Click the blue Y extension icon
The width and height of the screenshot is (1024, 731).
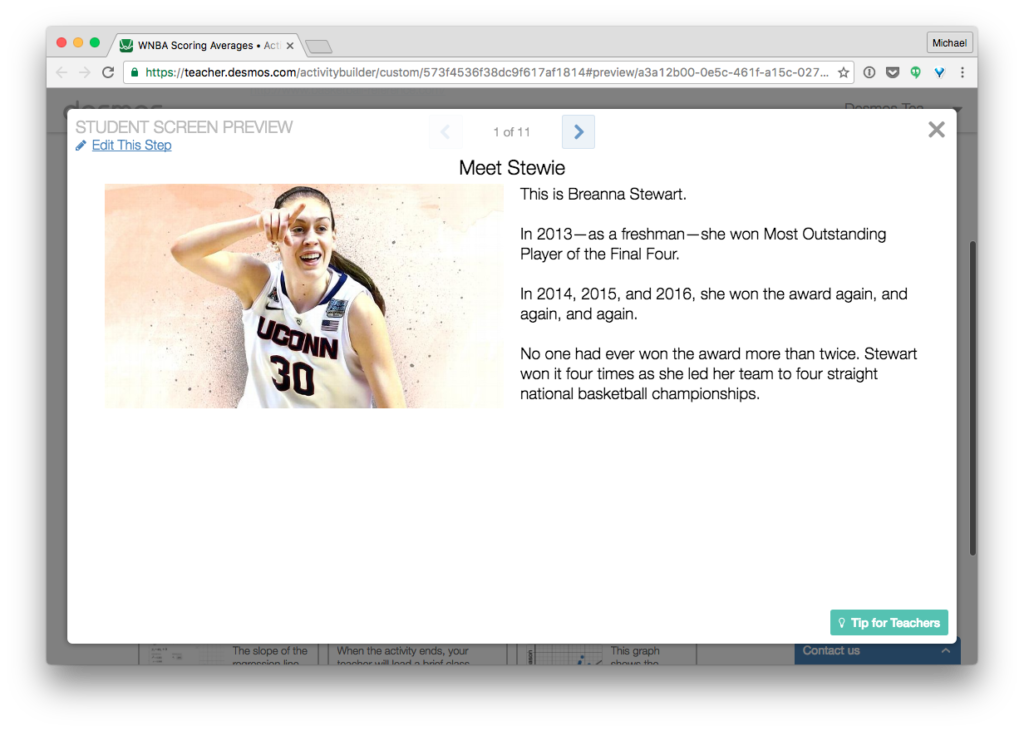point(939,73)
